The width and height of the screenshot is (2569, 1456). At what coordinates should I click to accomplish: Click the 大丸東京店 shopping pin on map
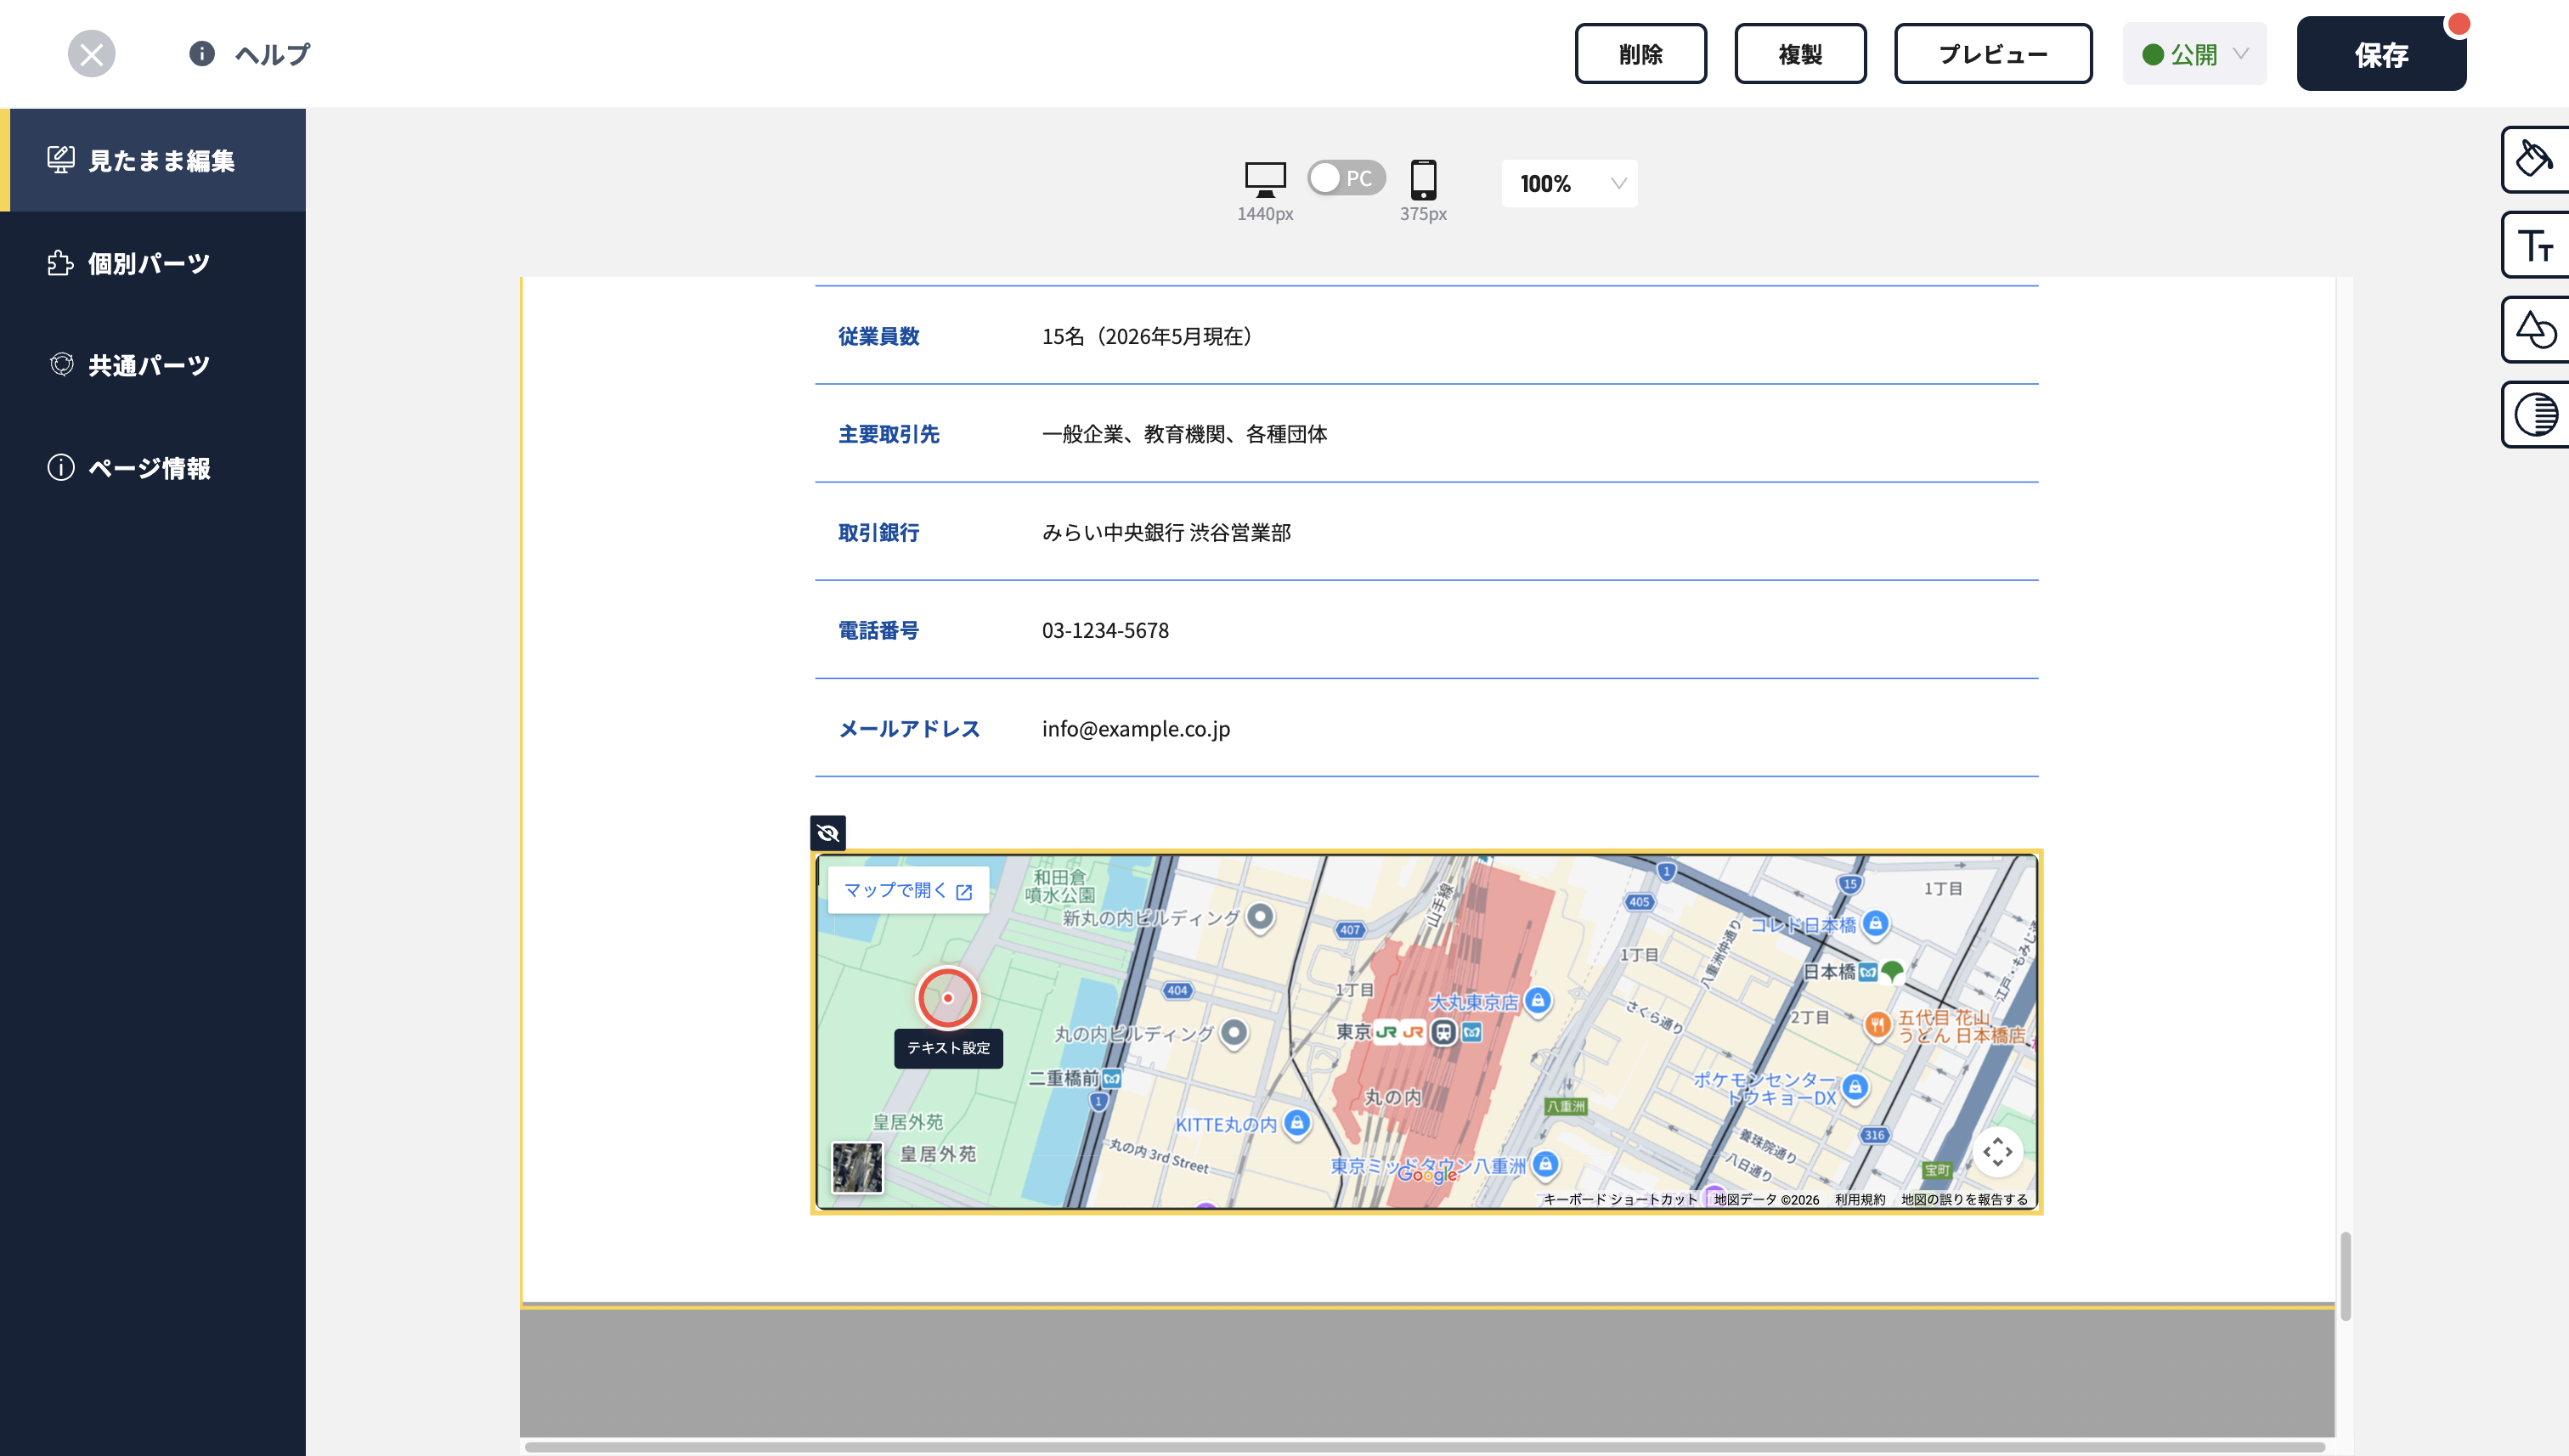pyautogui.click(x=1539, y=1001)
